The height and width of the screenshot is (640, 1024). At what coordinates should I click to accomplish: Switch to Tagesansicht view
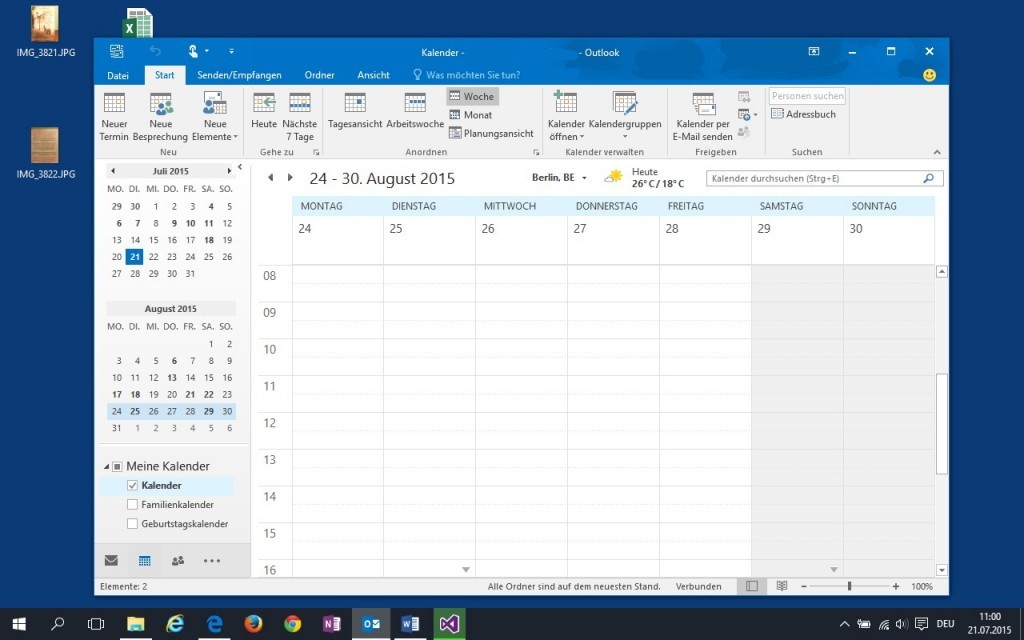click(x=355, y=103)
